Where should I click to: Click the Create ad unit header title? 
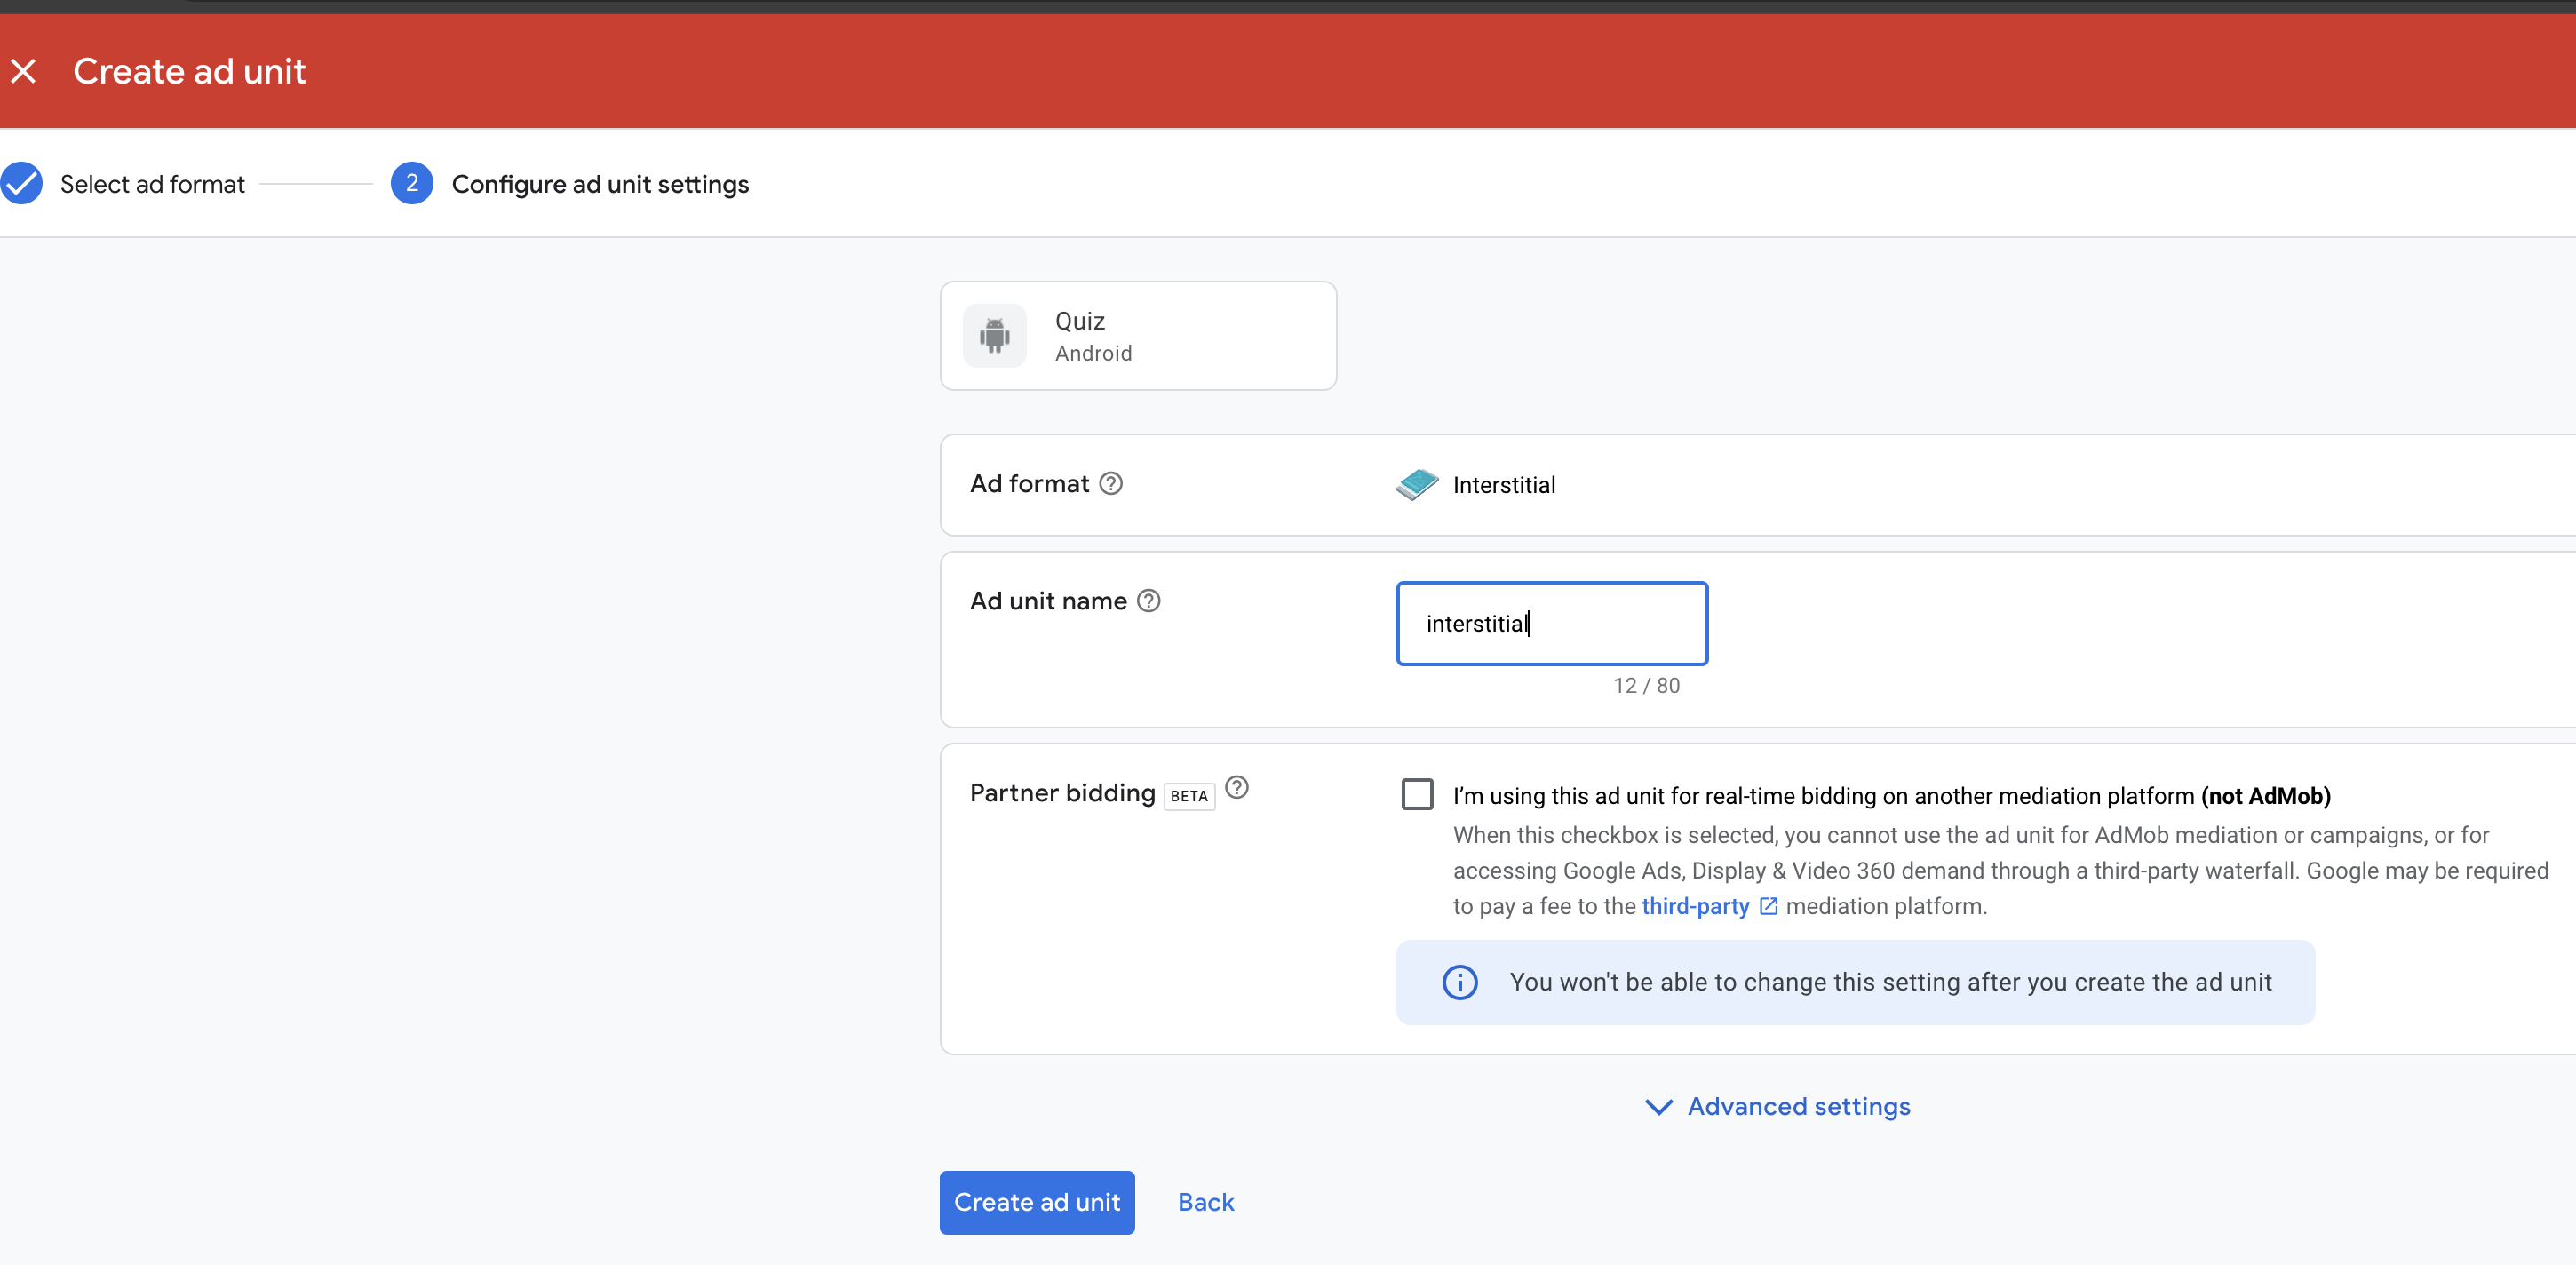click(189, 71)
